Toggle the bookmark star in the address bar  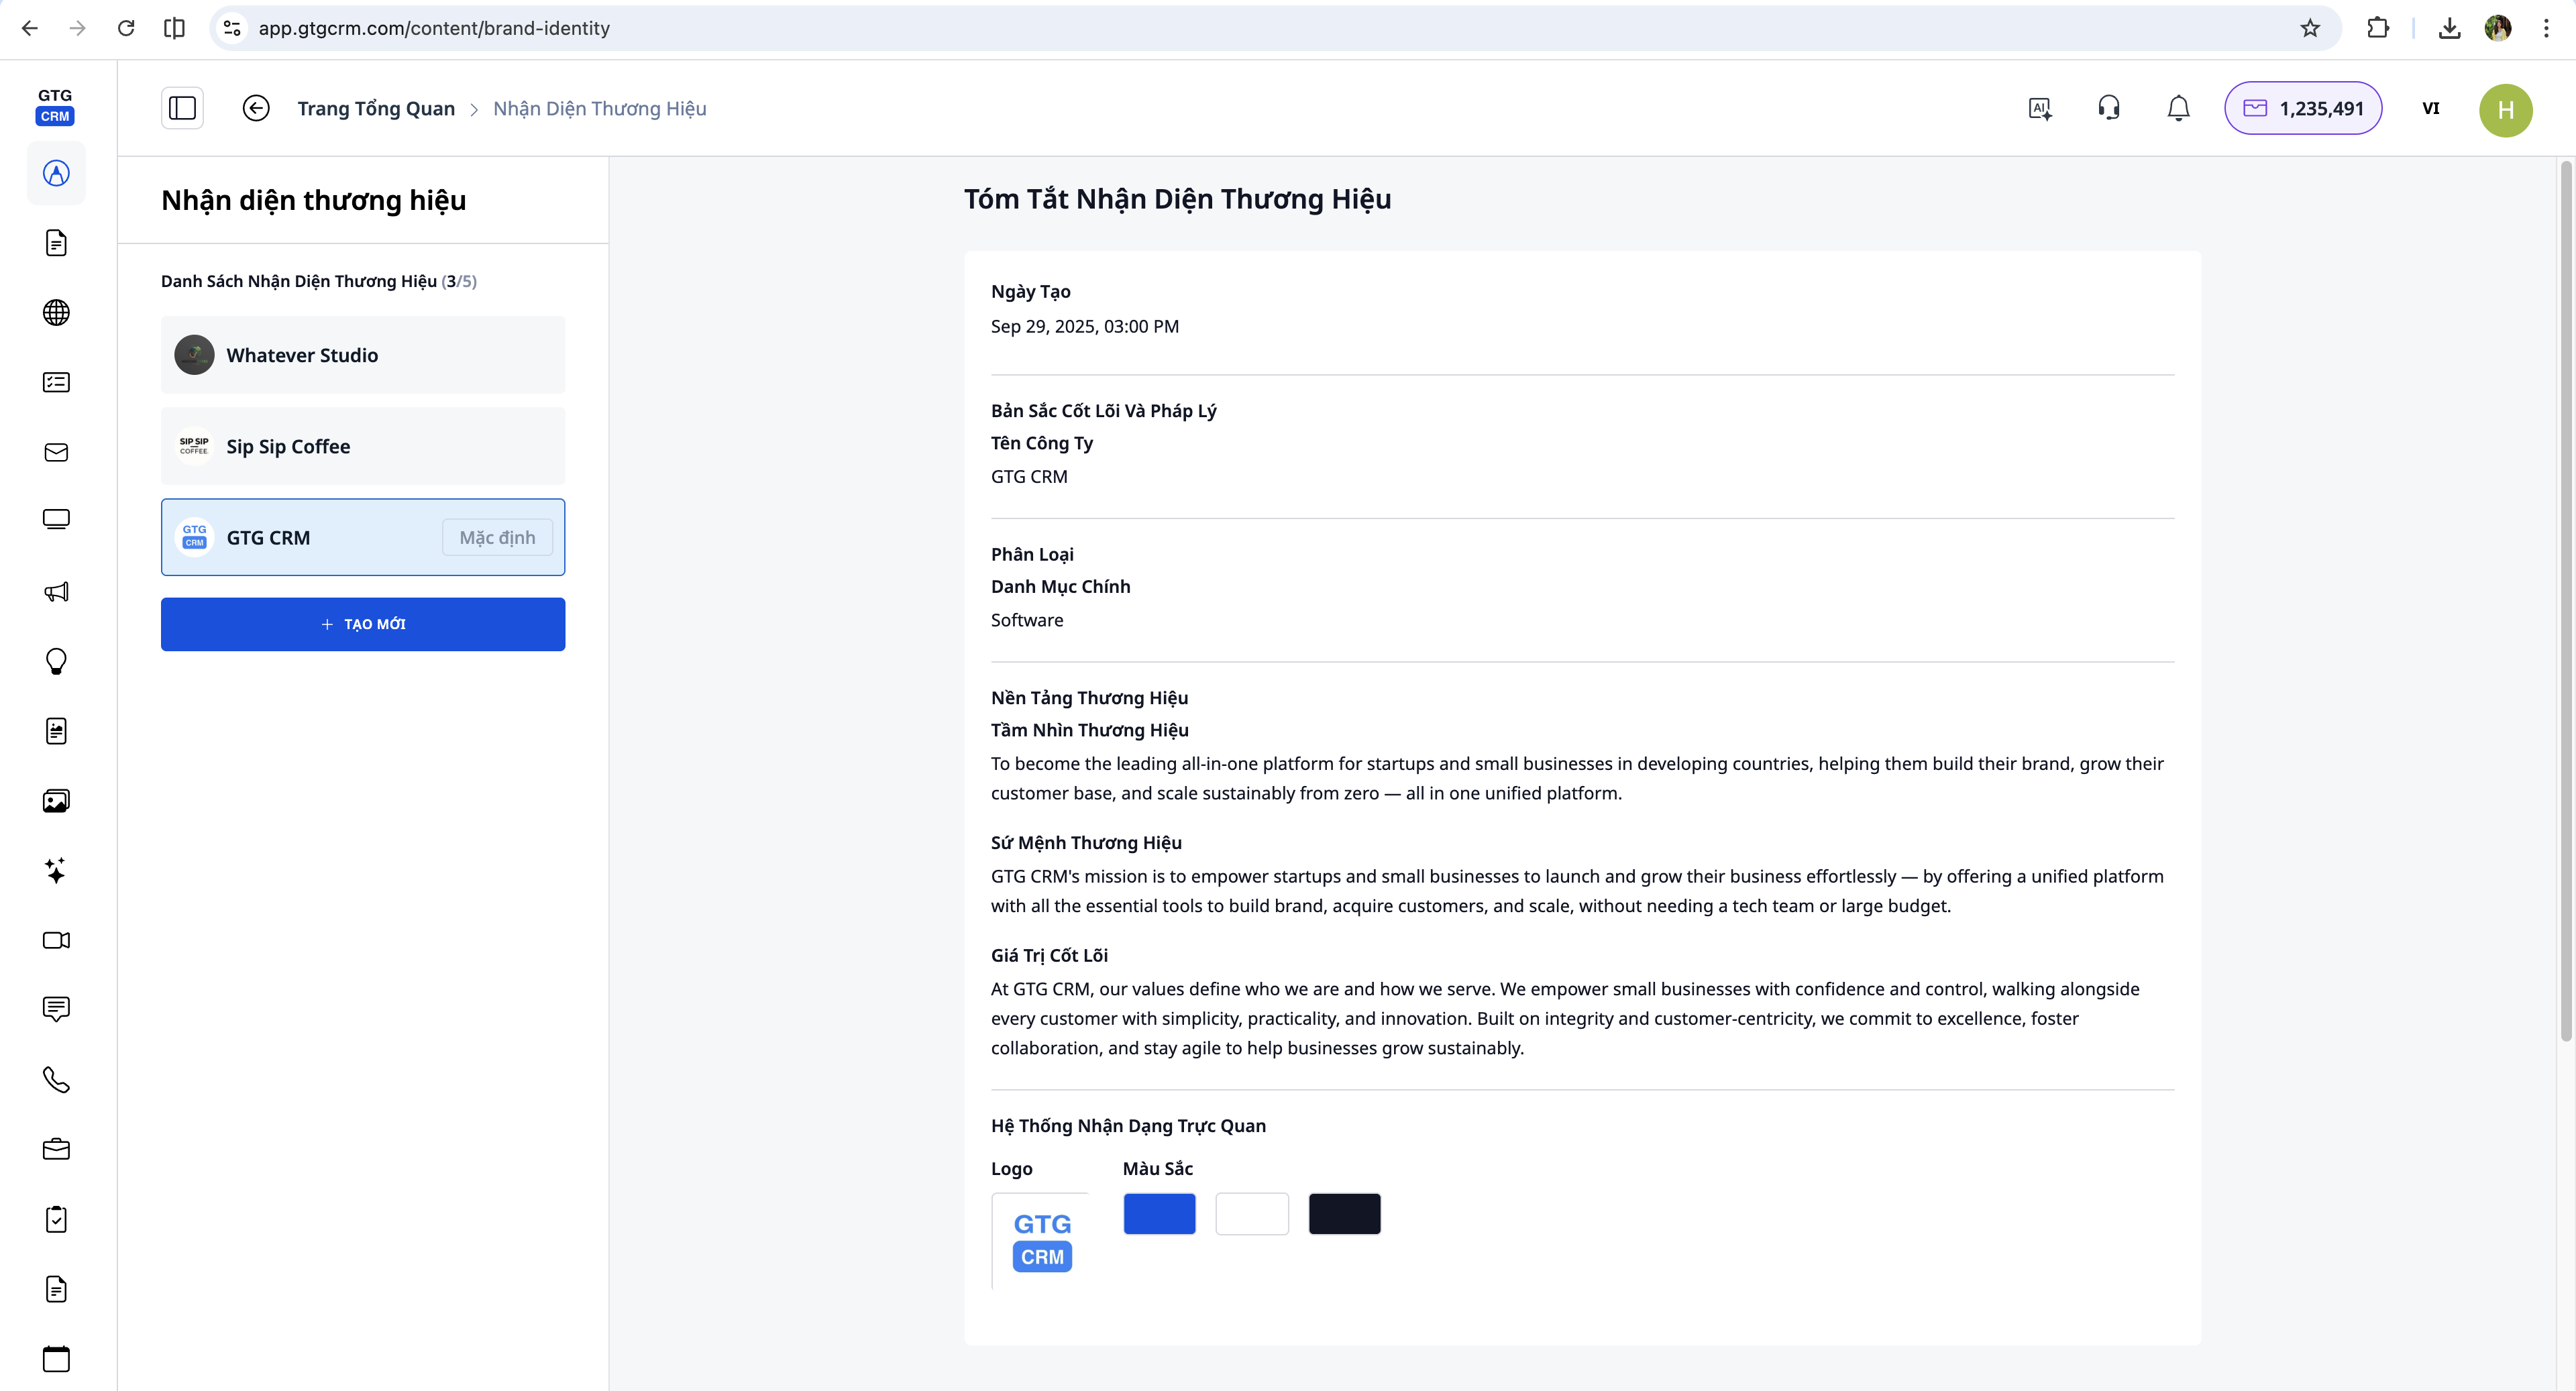click(x=2310, y=28)
